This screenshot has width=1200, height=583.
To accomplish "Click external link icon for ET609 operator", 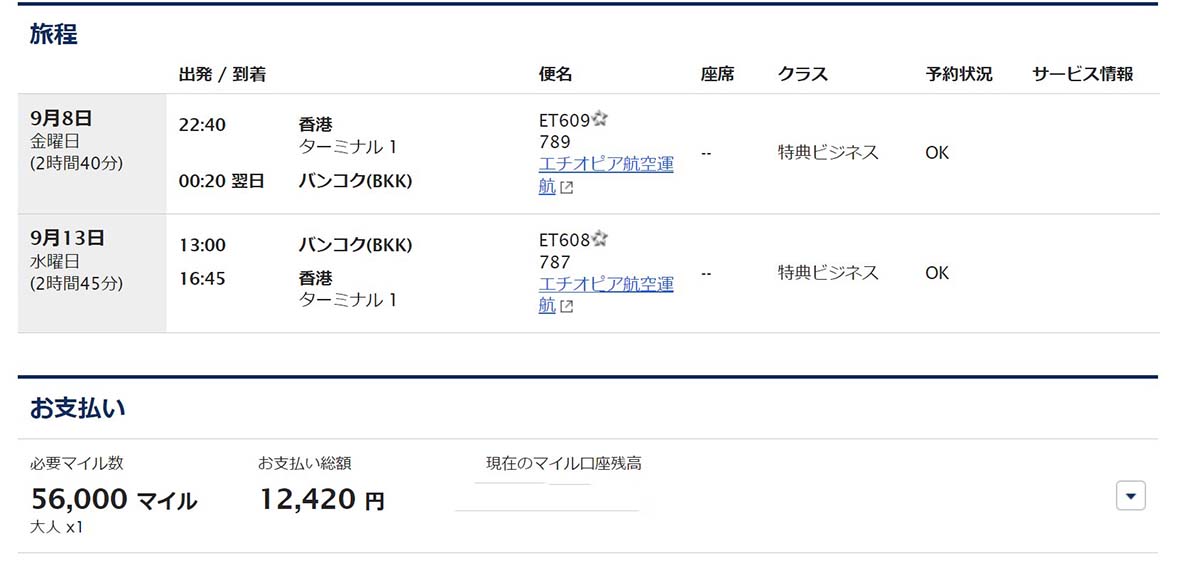I will [566, 188].
